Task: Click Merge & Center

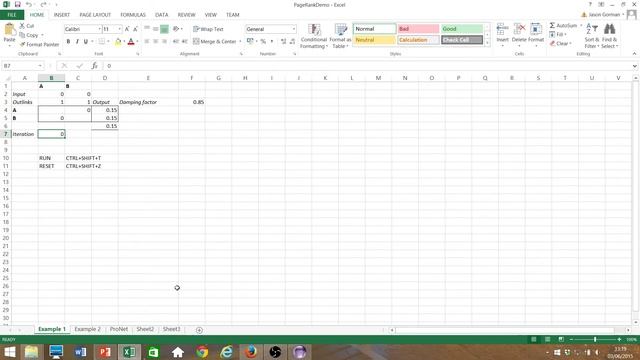Action: pyautogui.click(x=215, y=41)
